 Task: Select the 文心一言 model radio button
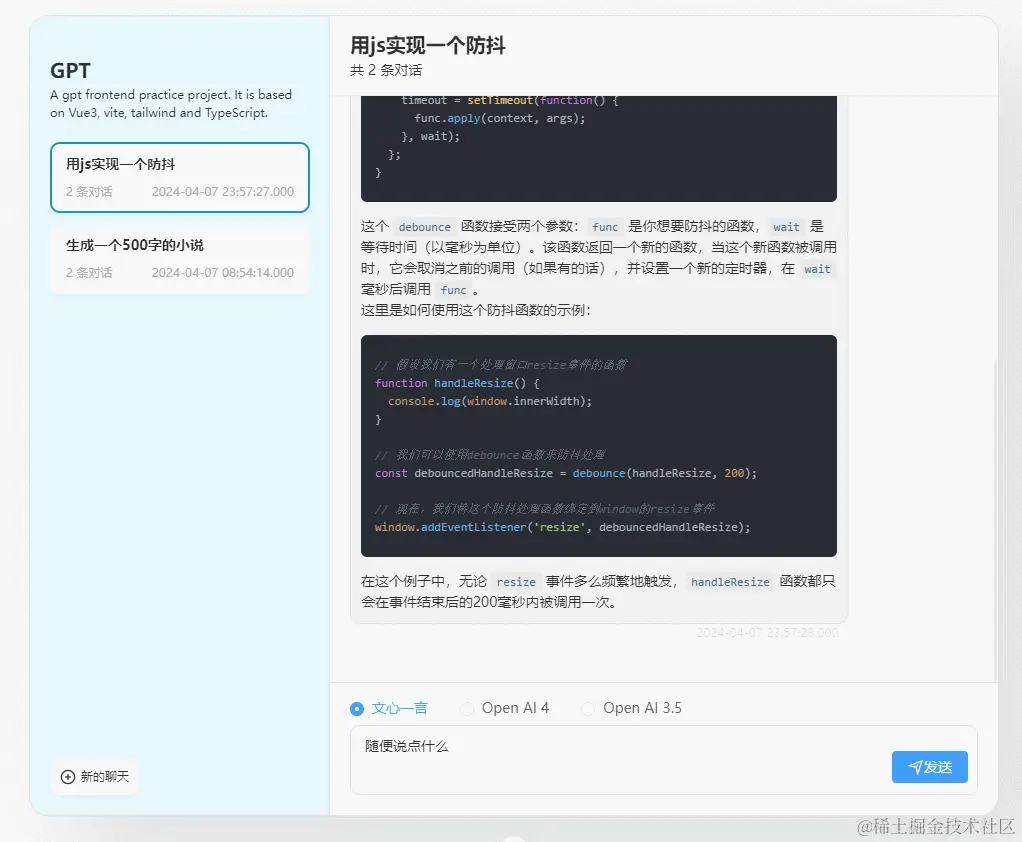coord(357,708)
